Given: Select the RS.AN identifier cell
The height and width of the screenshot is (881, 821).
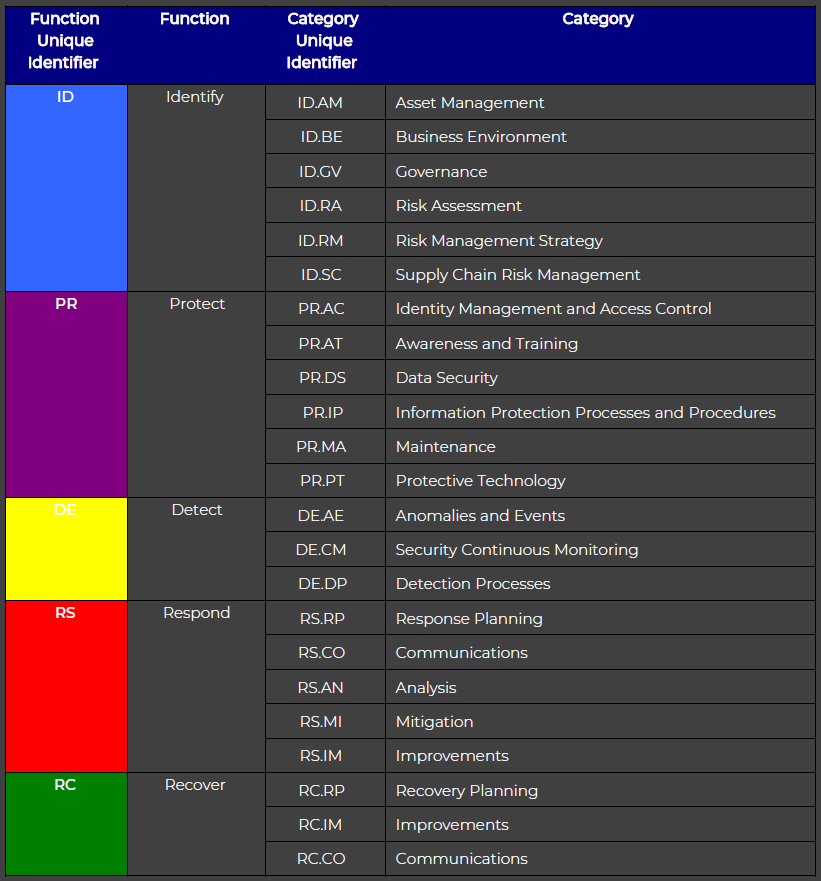Looking at the screenshot, I should coord(325,687).
